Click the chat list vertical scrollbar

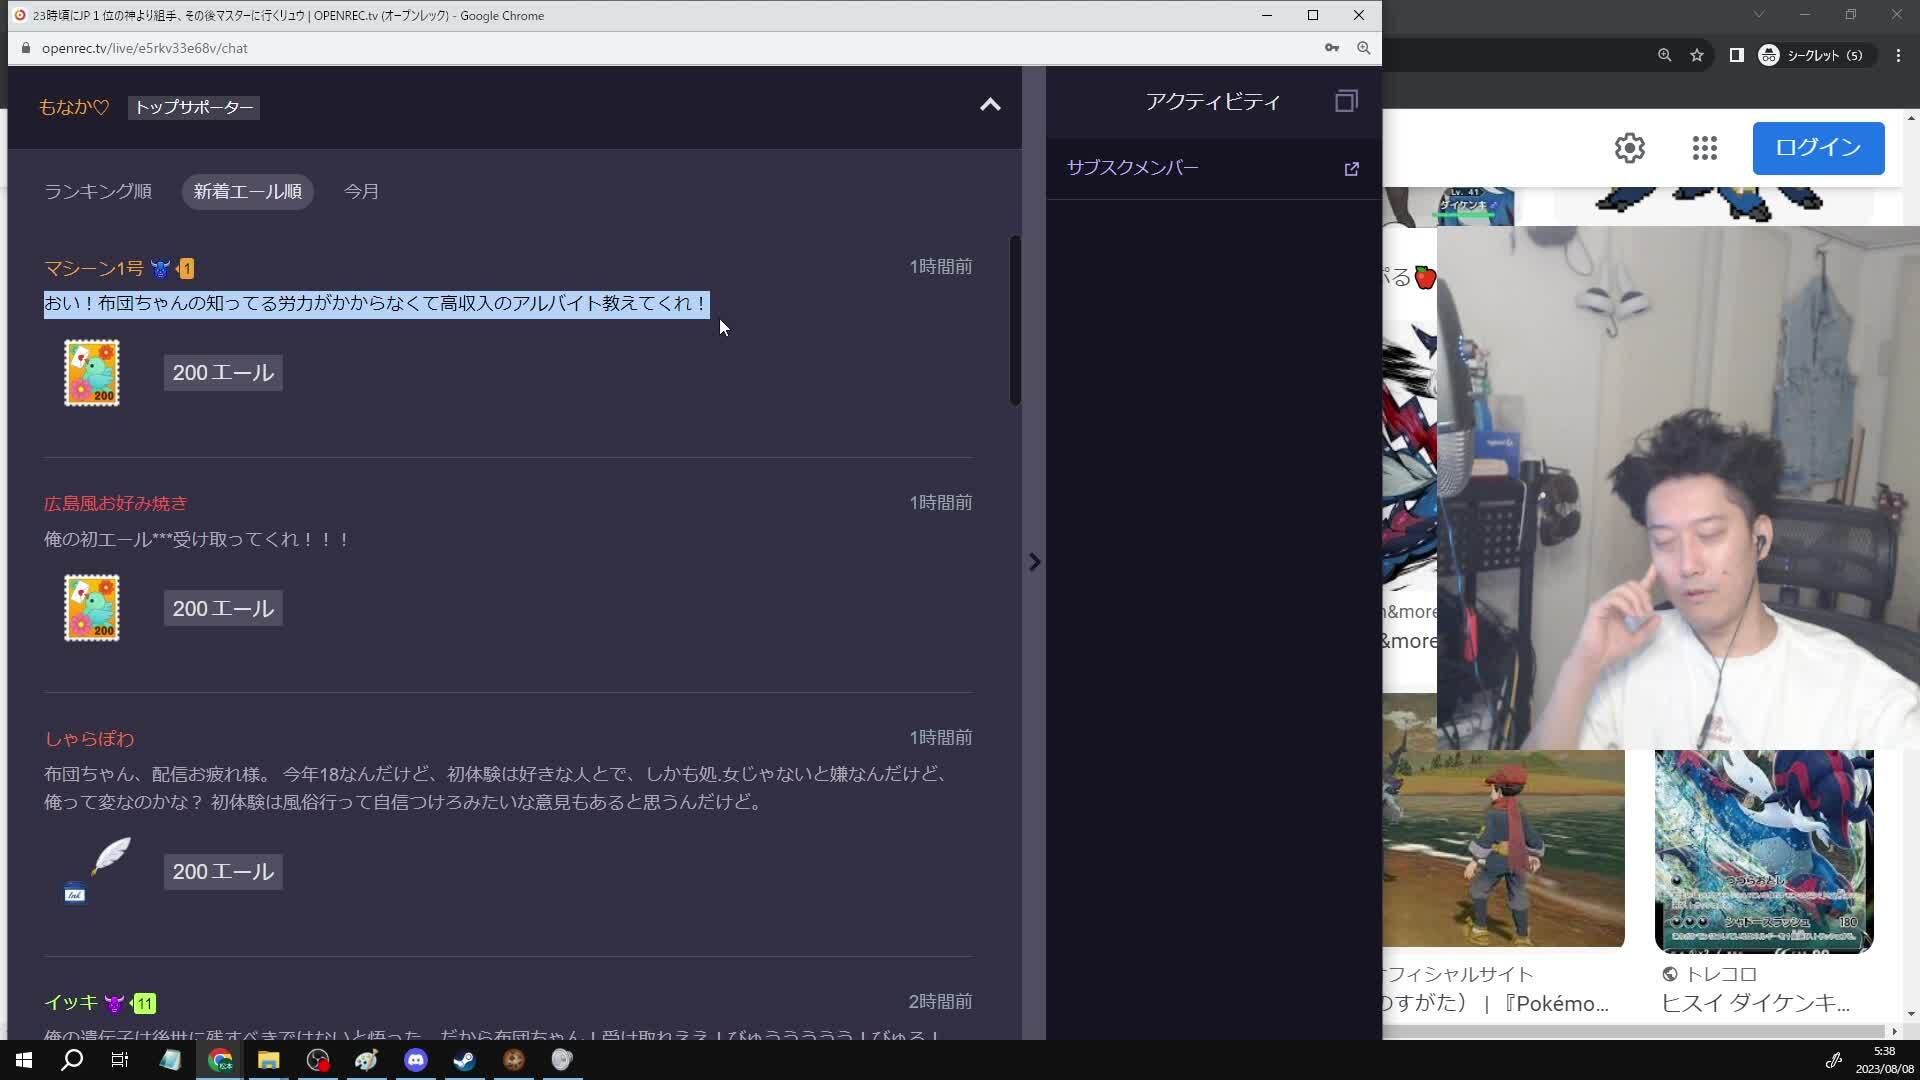[1015, 320]
